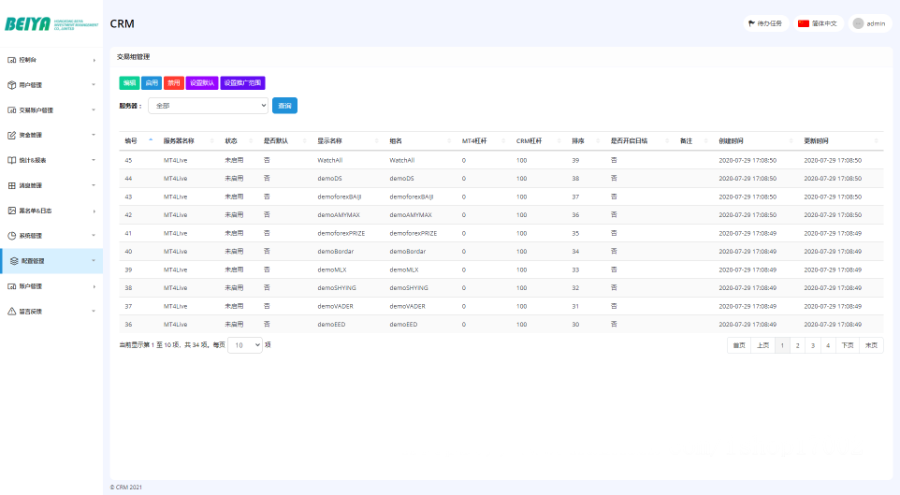Click the 配置管理 layers icon
900x495 pixels.
point(11,261)
